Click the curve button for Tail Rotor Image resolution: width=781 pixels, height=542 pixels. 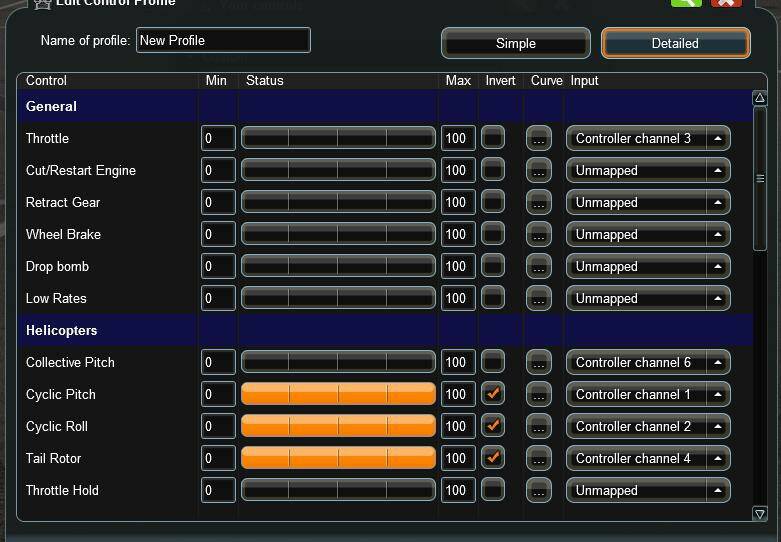coord(539,459)
